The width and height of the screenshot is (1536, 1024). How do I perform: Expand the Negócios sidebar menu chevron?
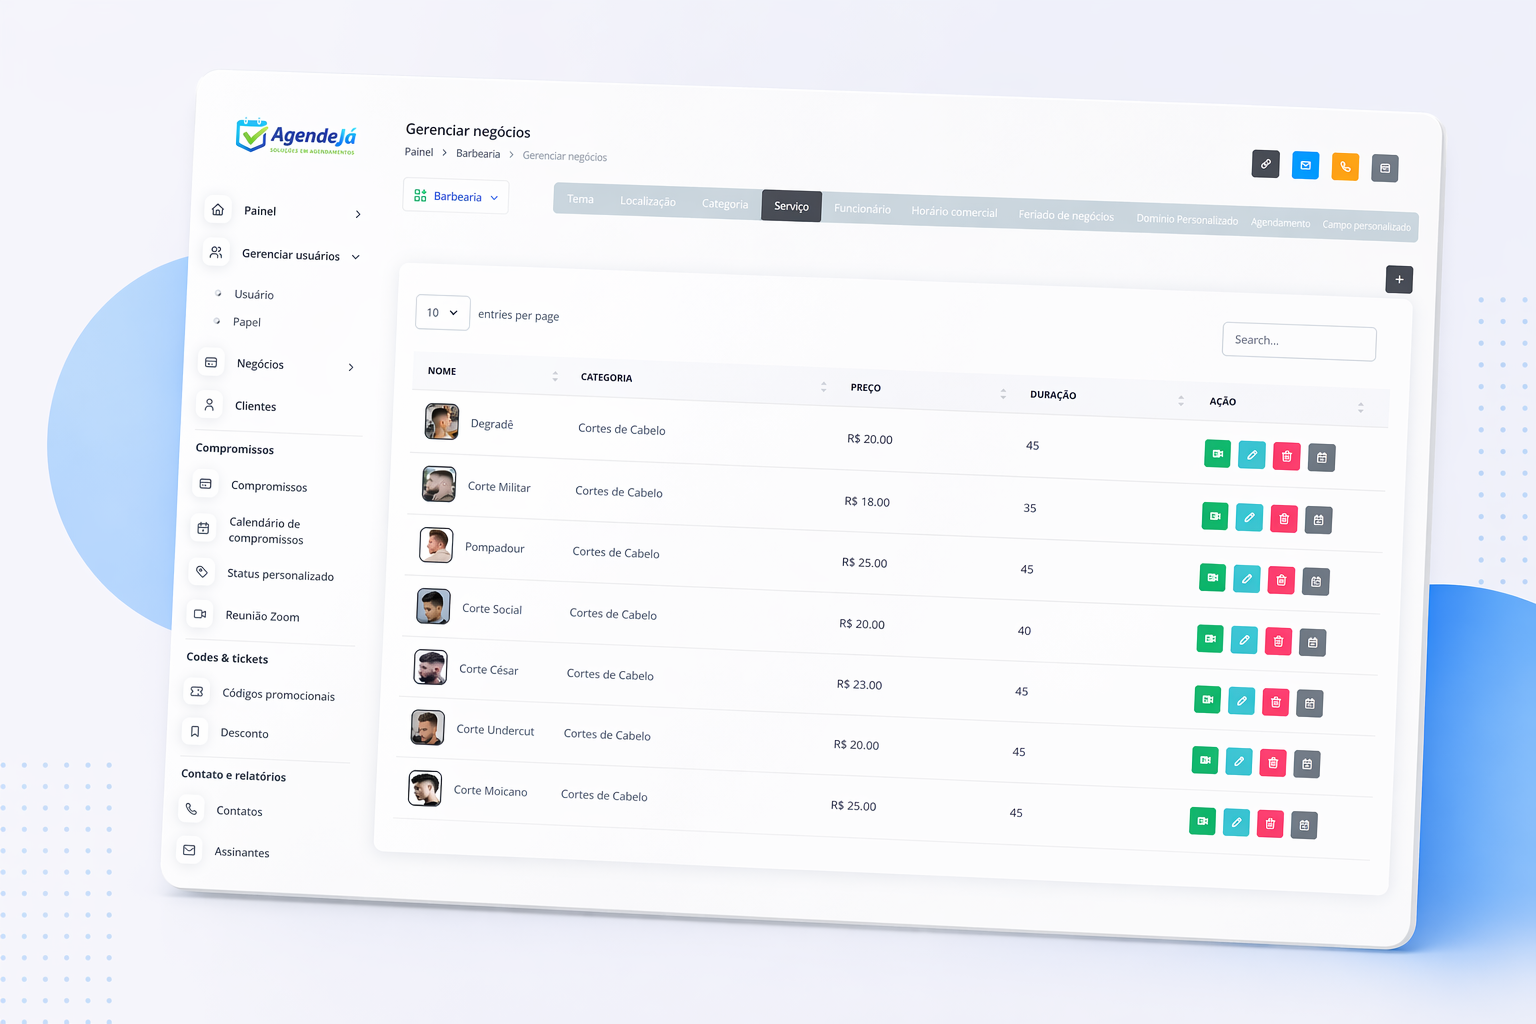[x=351, y=367]
